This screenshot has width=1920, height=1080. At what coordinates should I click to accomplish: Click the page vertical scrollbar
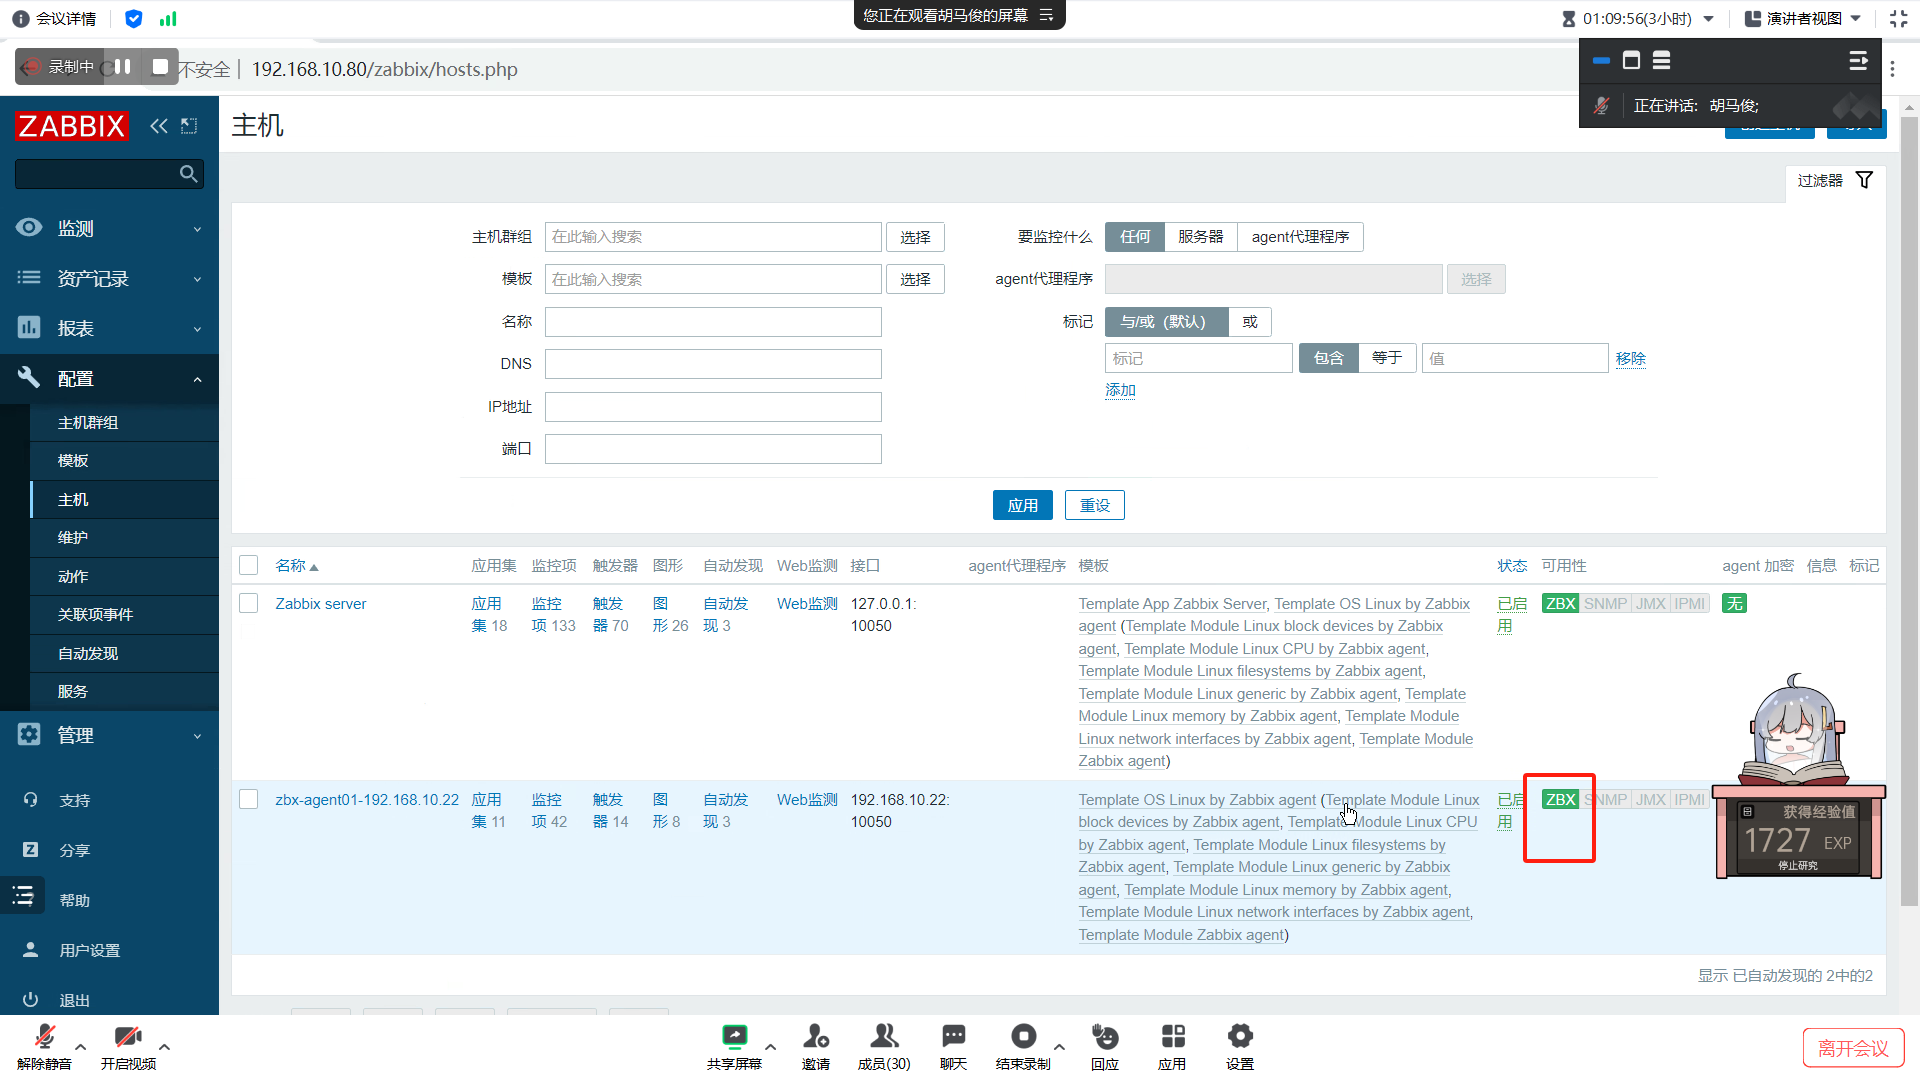[x=1909, y=510]
